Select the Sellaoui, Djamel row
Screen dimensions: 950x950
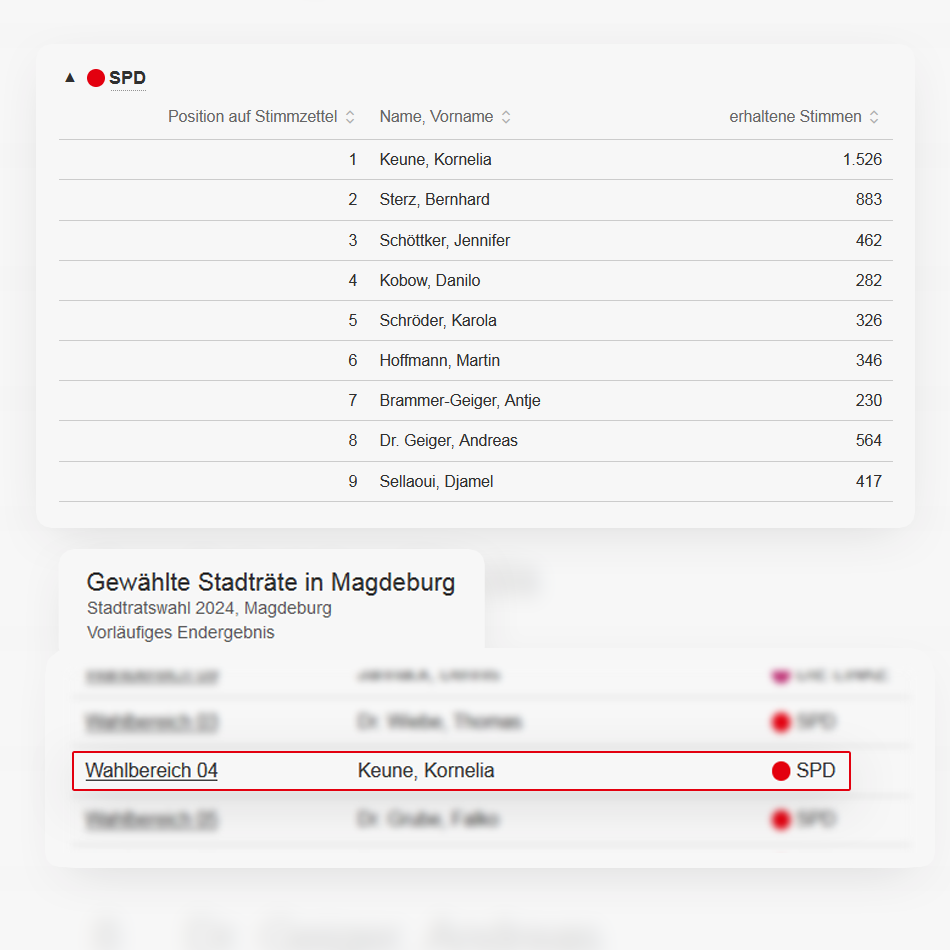point(476,482)
